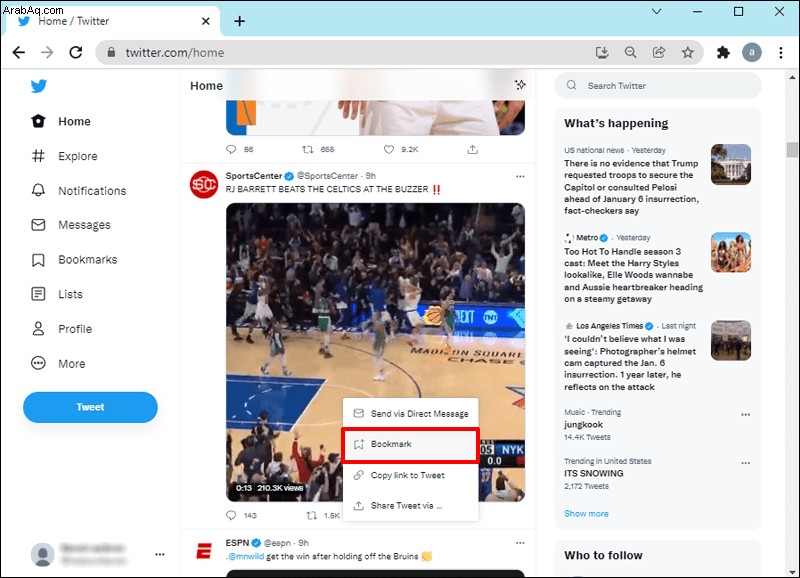Click the Search Twitter field

pyautogui.click(x=658, y=86)
